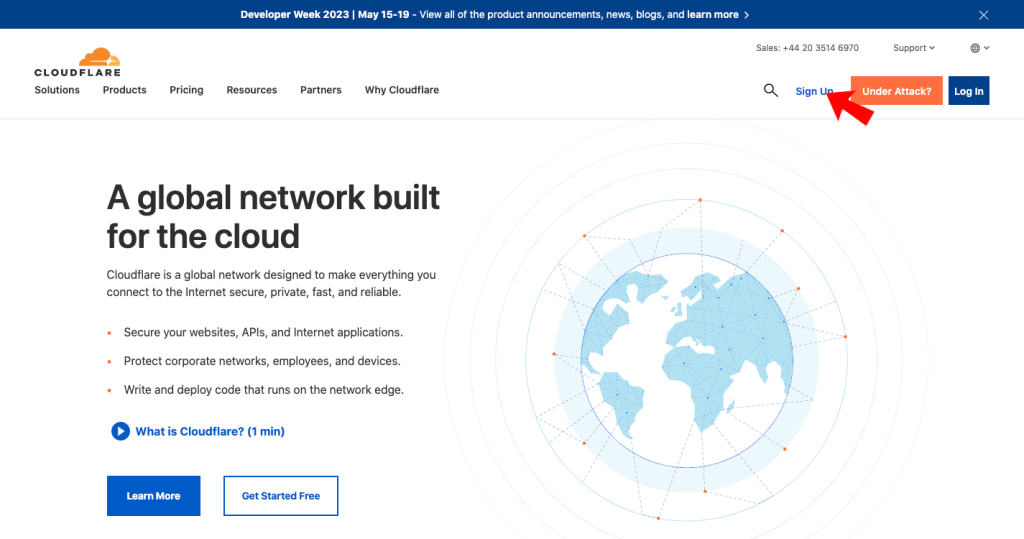Viewport: 1024px width, 539px height.
Task: Click the Sales phone number text
Action: (807, 48)
